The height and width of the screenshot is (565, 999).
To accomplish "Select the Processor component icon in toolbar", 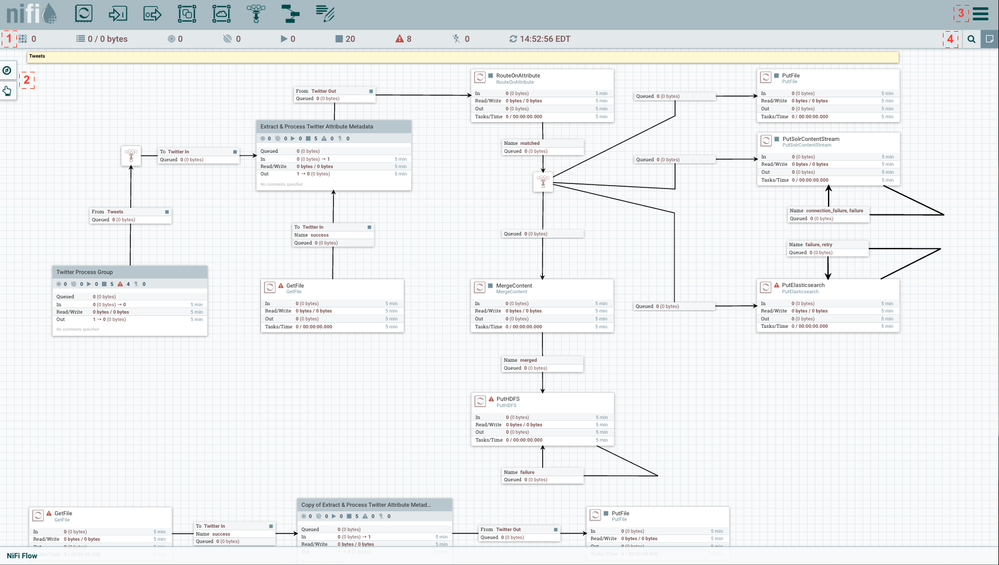I will coord(84,14).
